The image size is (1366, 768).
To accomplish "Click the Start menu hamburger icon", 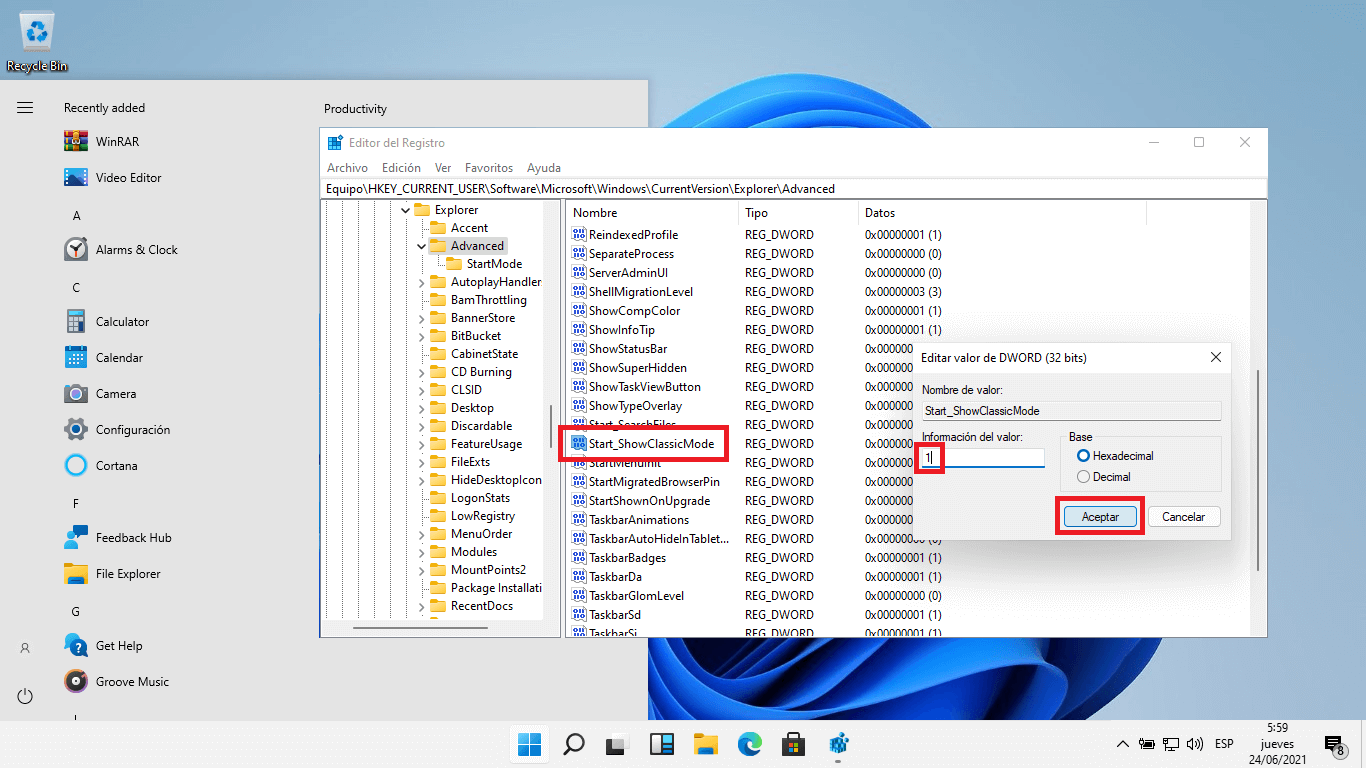I will pos(25,107).
